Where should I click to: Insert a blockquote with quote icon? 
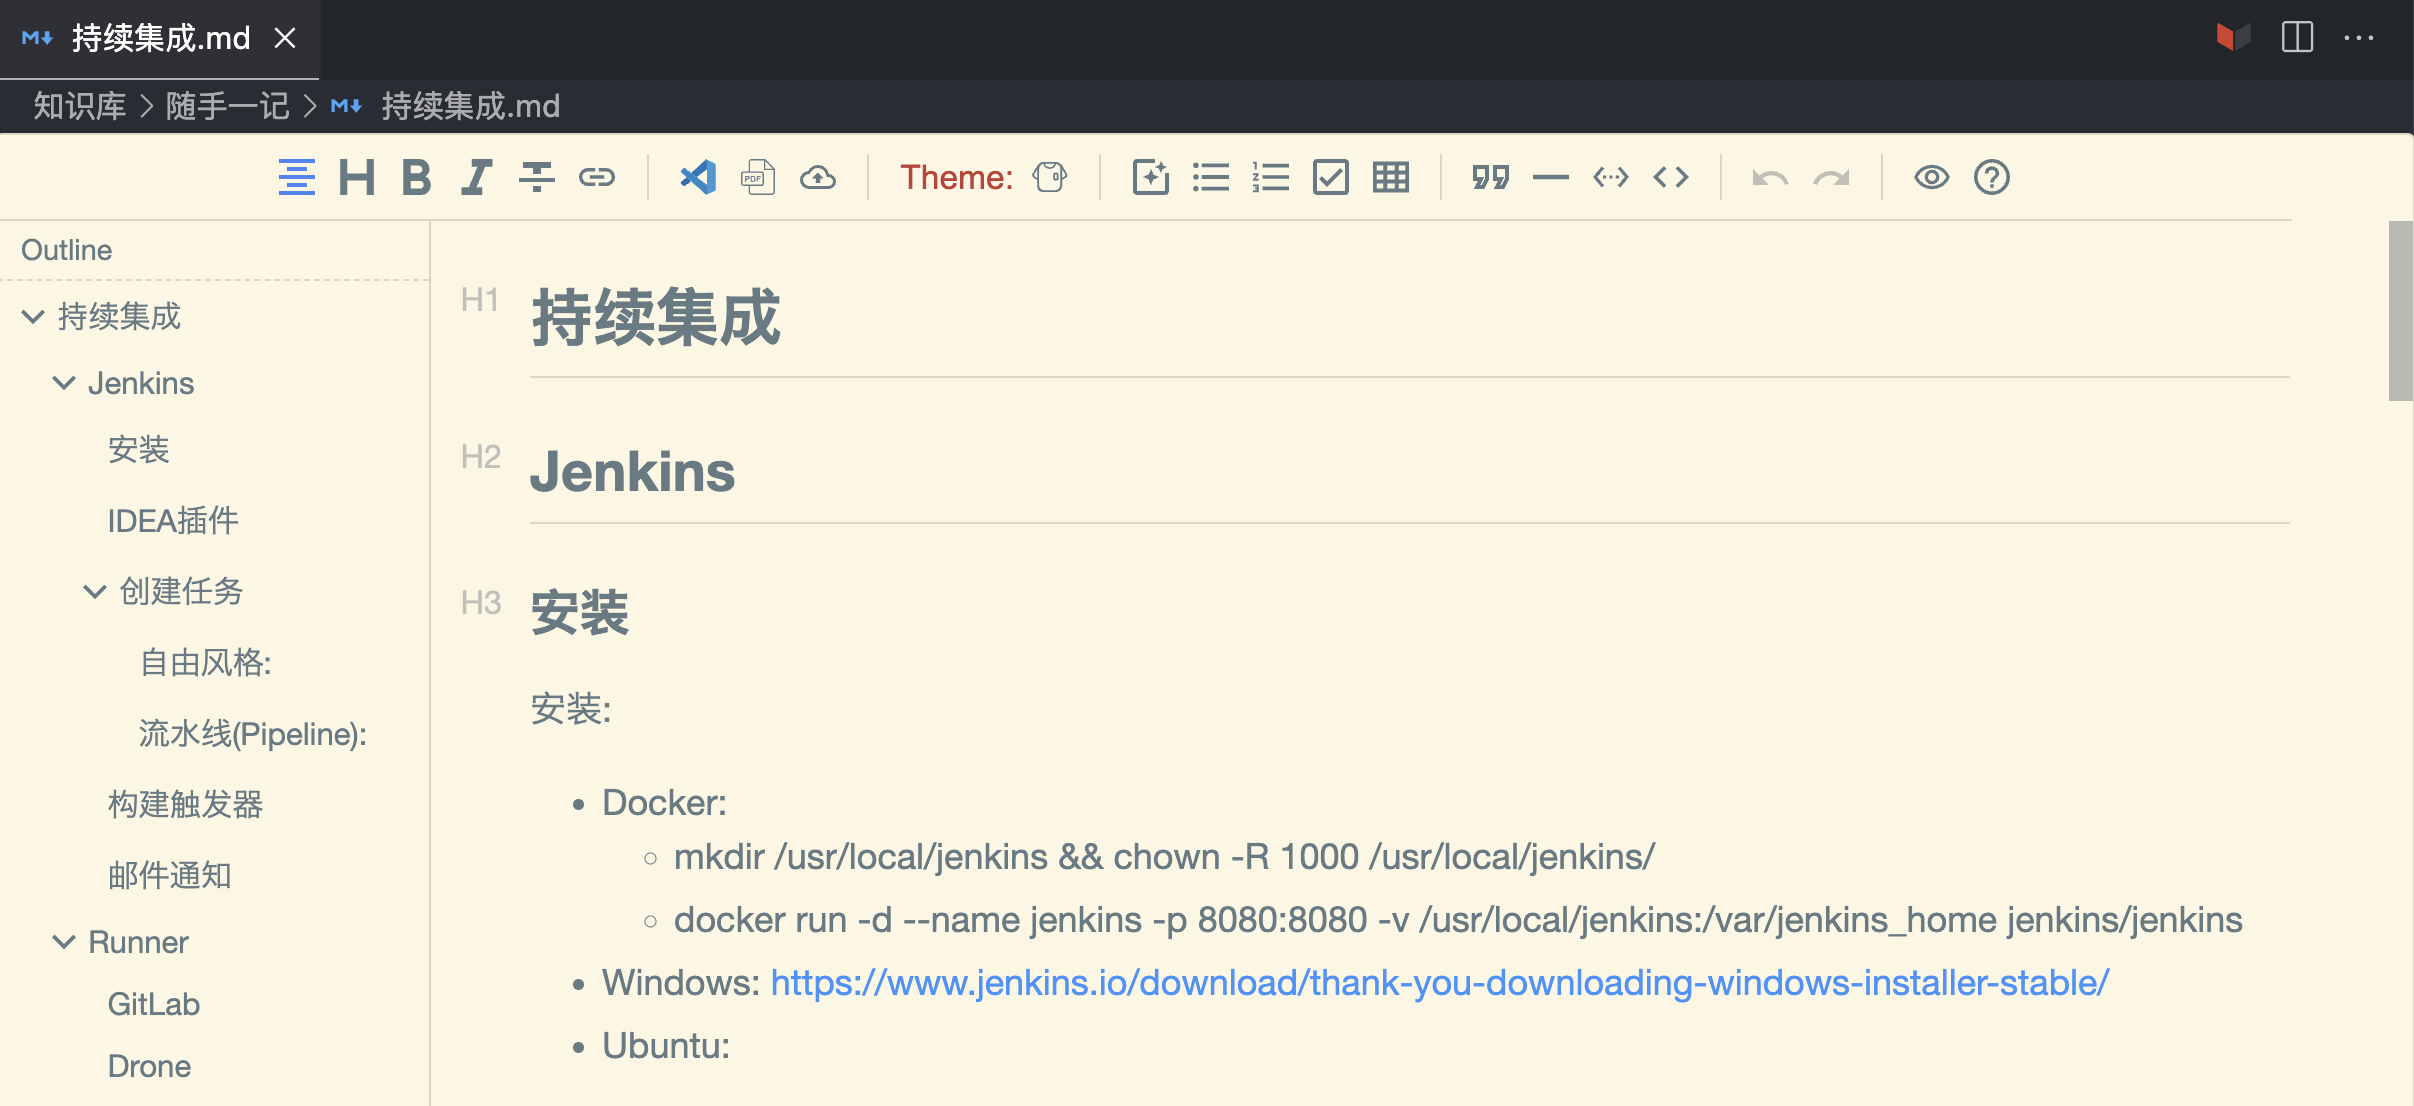pyautogui.click(x=1490, y=178)
